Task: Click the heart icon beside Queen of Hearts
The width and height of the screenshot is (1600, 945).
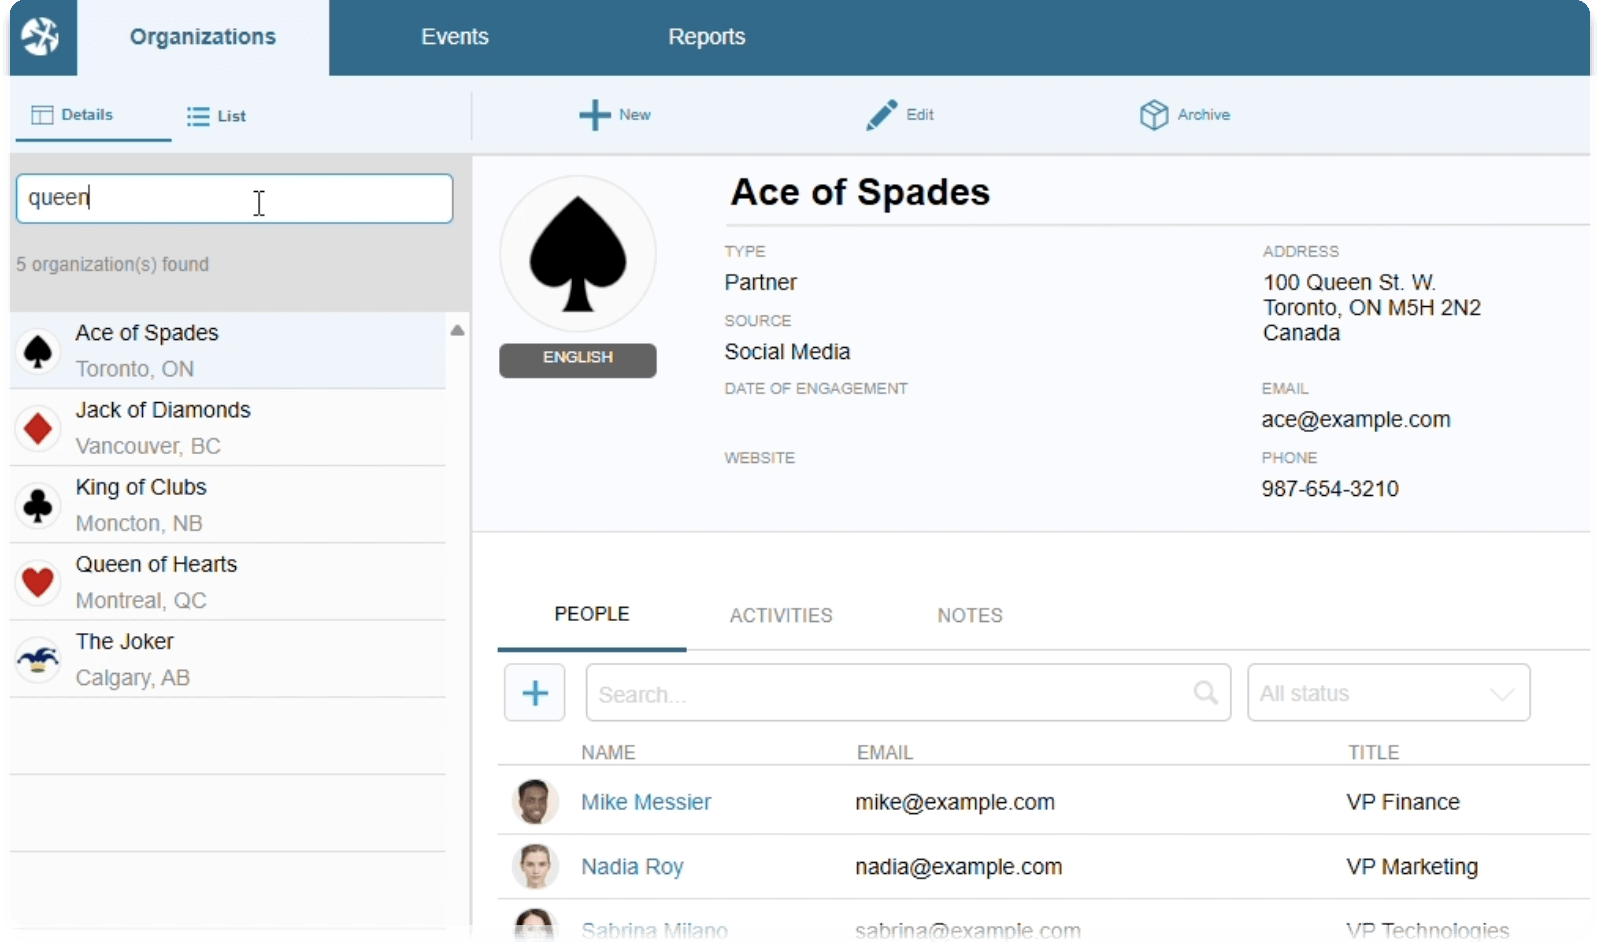Action: coord(38,582)
